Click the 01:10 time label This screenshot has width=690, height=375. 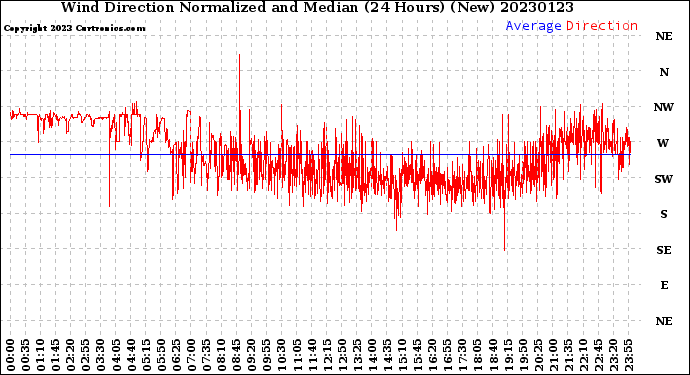pyautogui.click(x=41, y=356)
